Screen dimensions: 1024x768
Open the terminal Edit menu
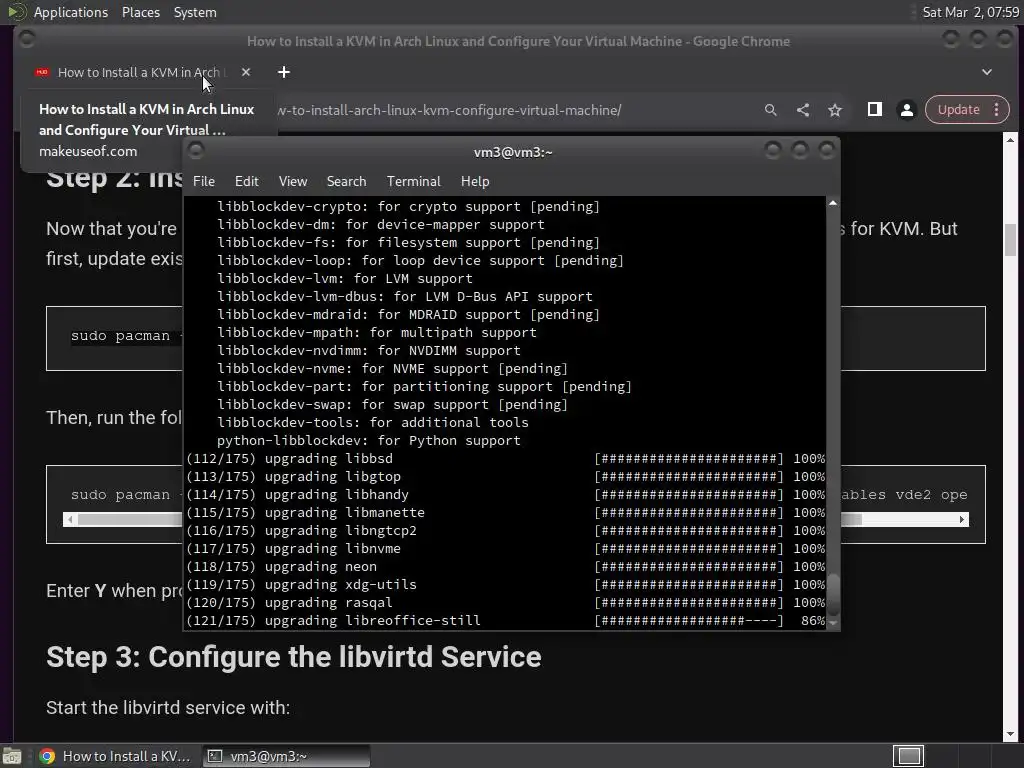(x=246, y=182)
